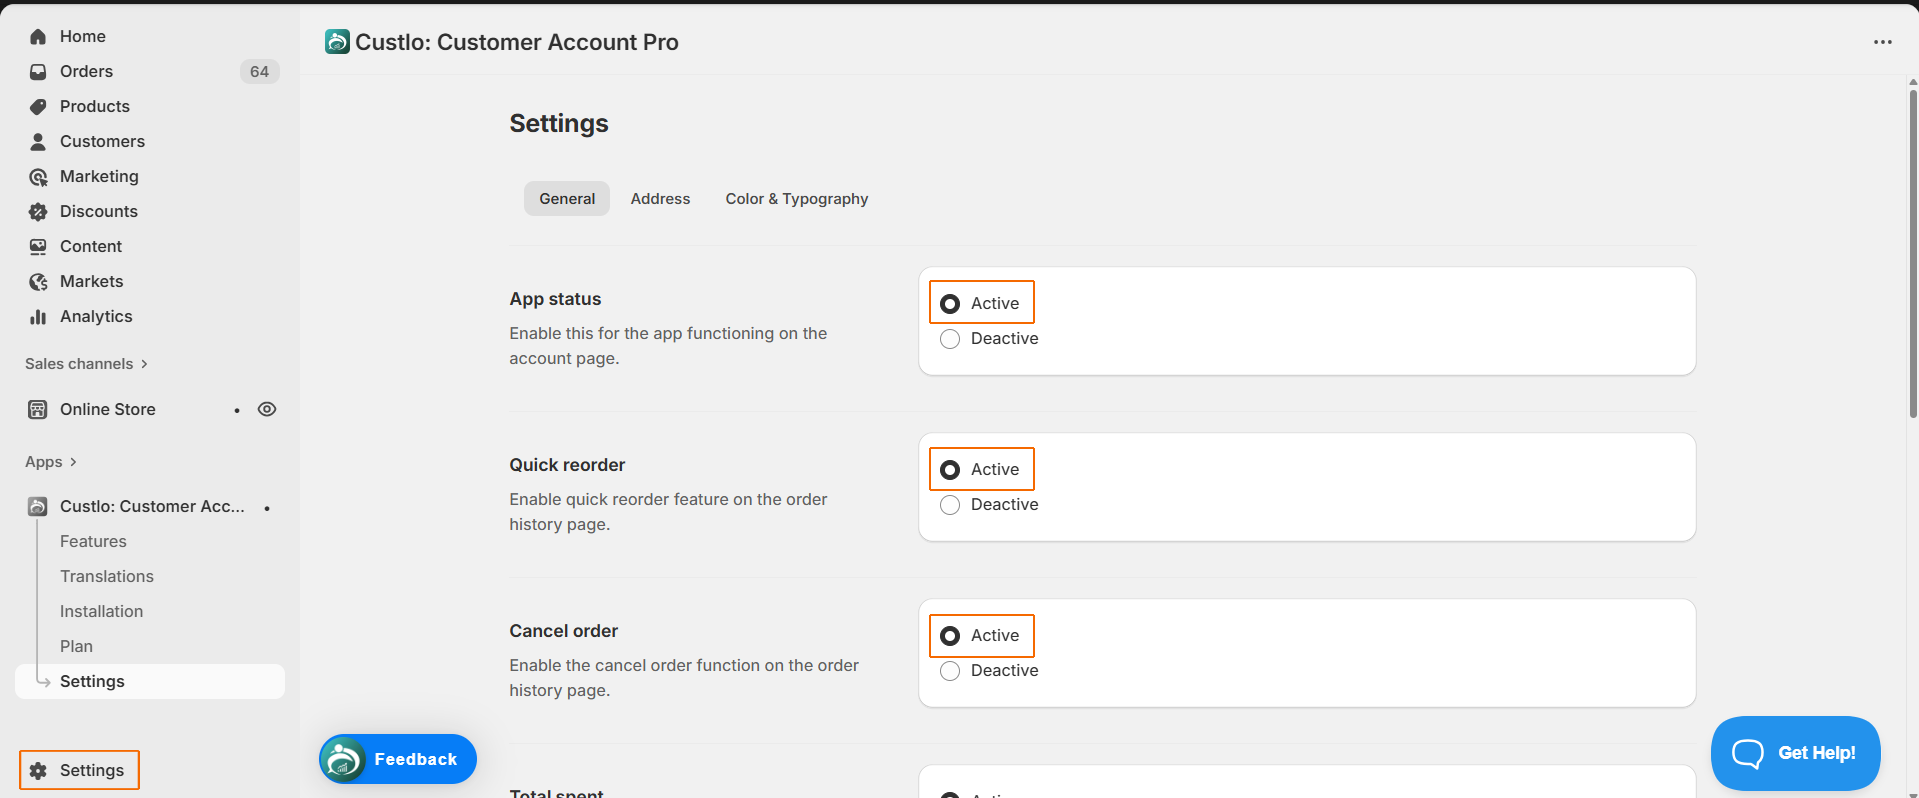
Task: Click the Analytics bar chart icon
Action: (38, 317)
